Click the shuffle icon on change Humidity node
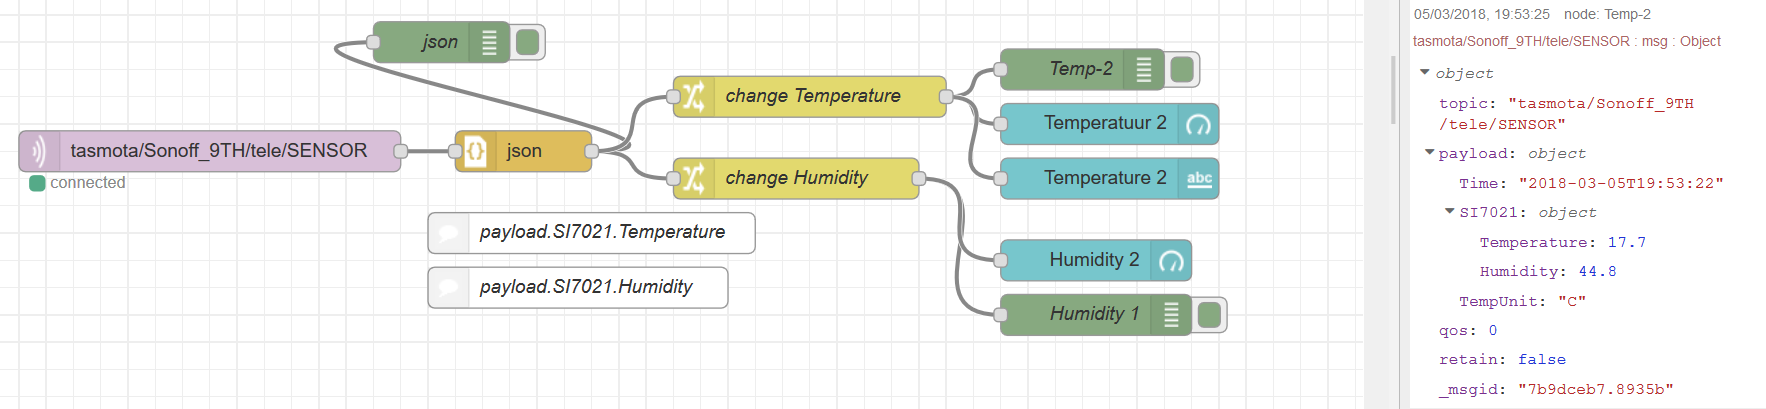Screen dimensions: 1766x409 [x=693, y=178]
